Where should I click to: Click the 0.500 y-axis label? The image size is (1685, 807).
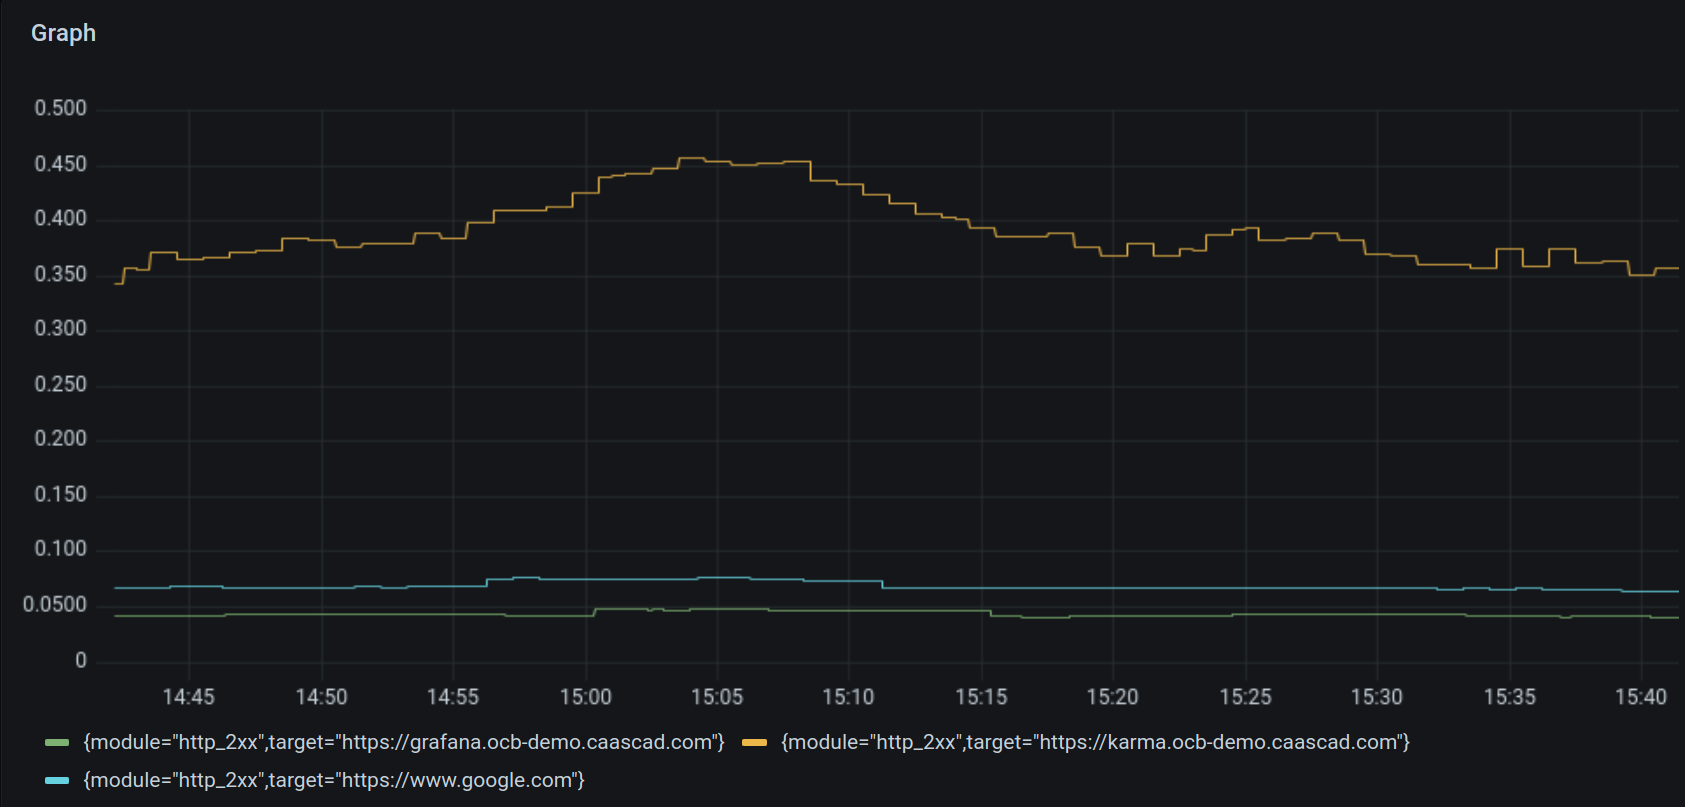coord(61,108)
